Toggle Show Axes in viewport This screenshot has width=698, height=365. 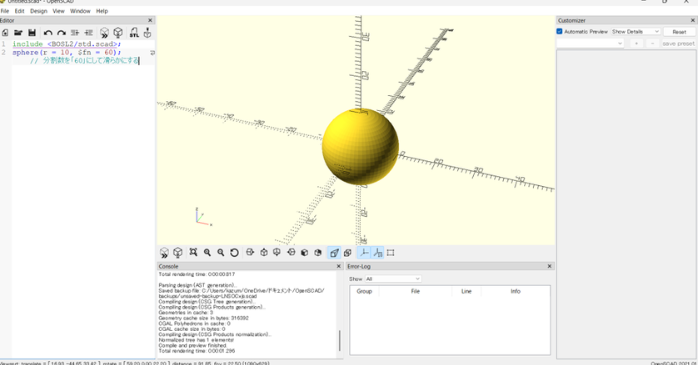pos(364,253)
